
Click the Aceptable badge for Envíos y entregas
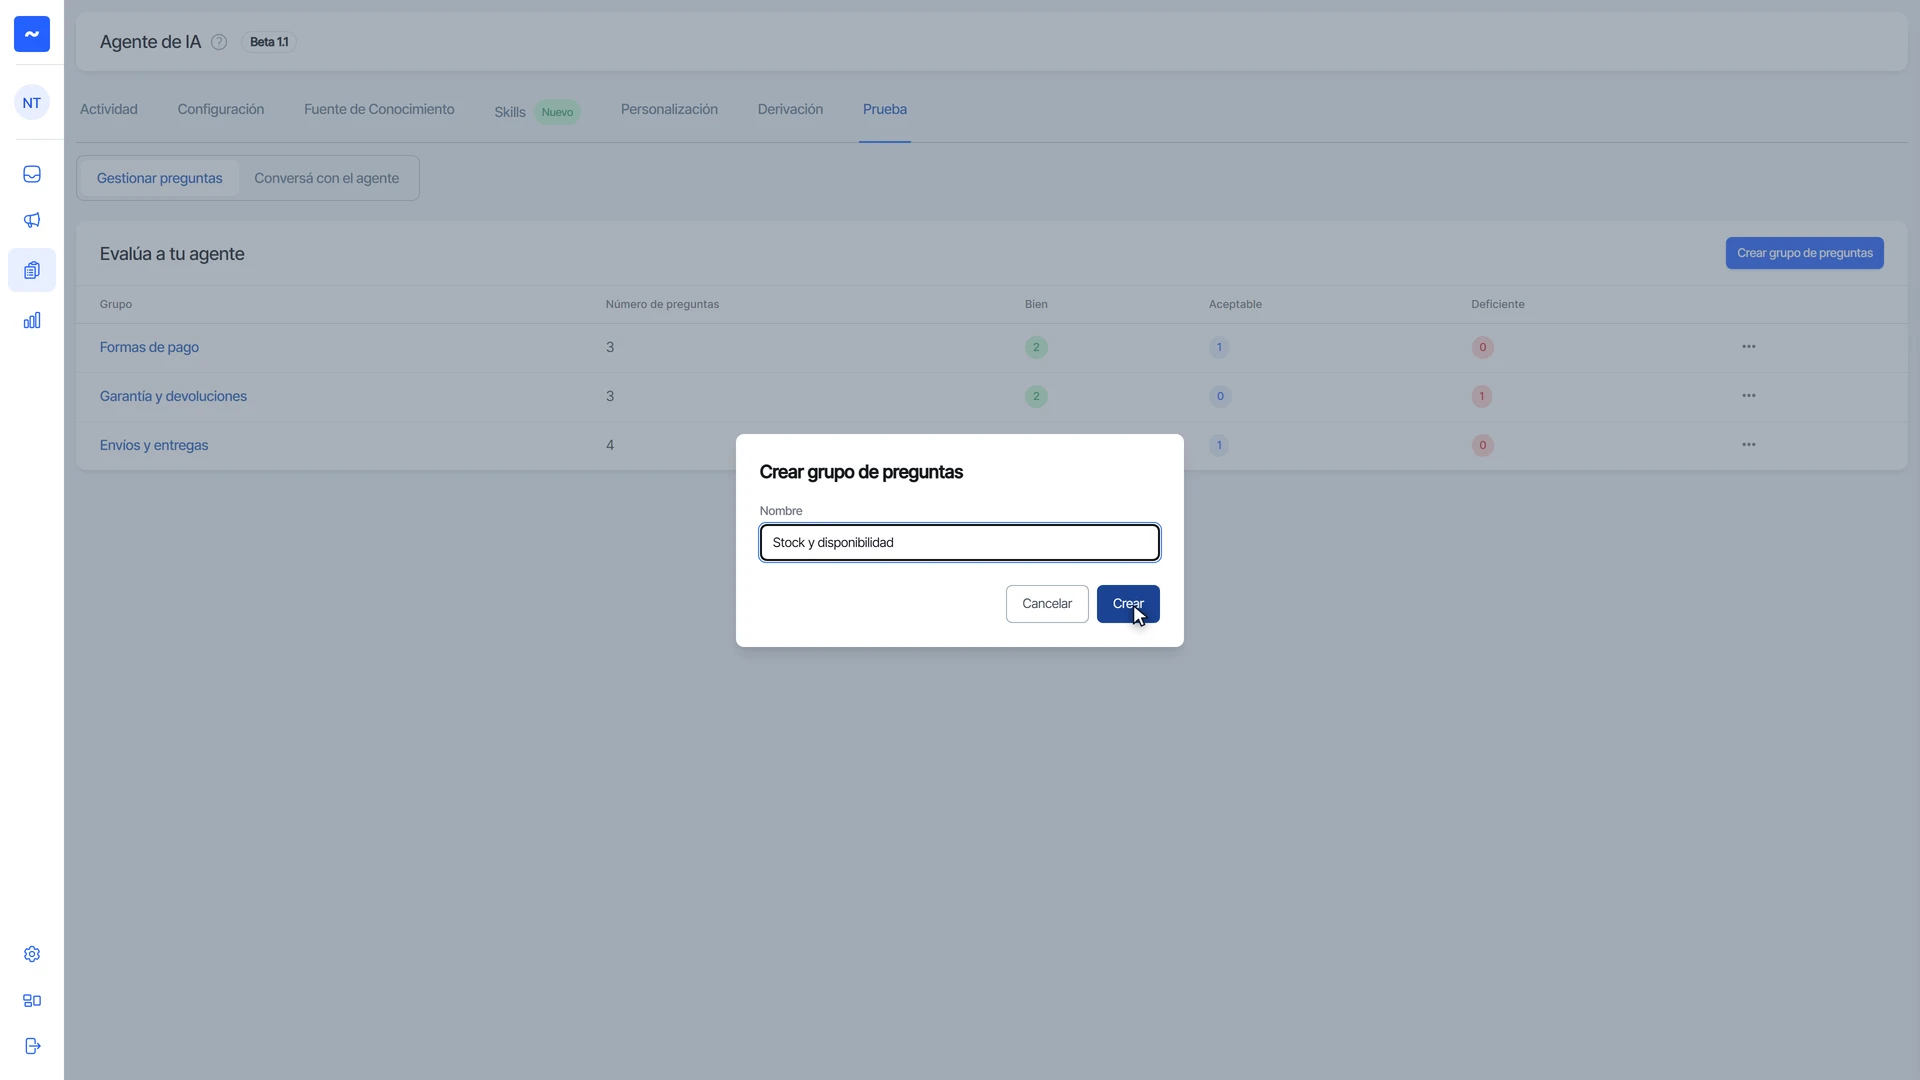pos(1219,446)
